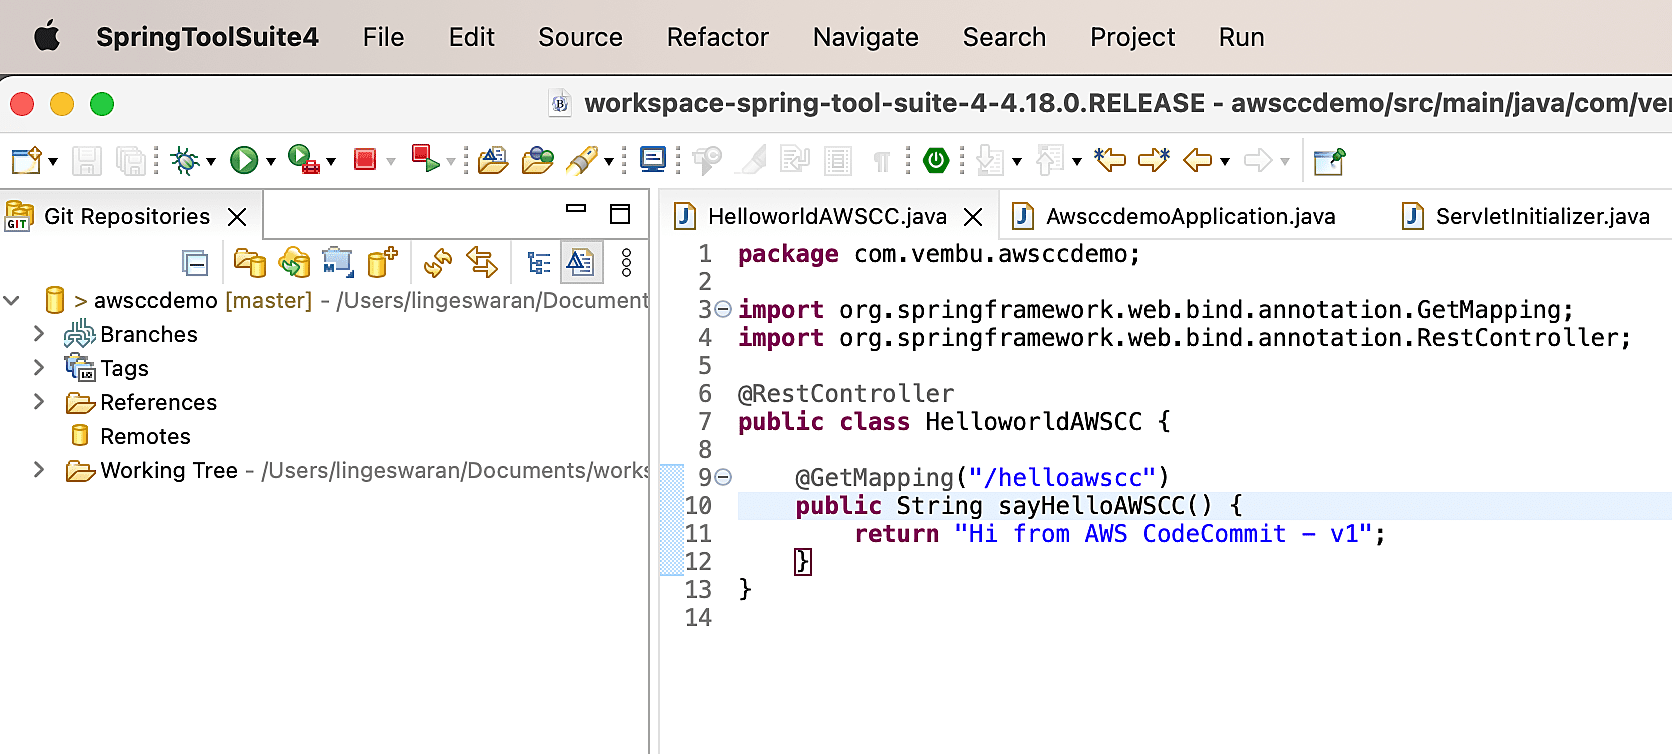The width and height of the screenshot is (1672, 754).
Task: Open the External Tools dropdown arrow
Action: click(x=331, y=161)
